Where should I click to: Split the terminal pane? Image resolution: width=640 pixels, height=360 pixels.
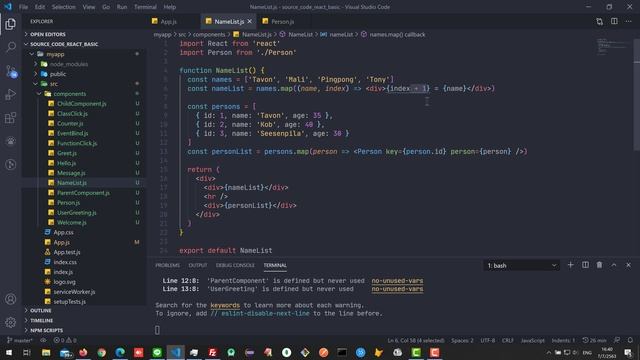(585, 265)
